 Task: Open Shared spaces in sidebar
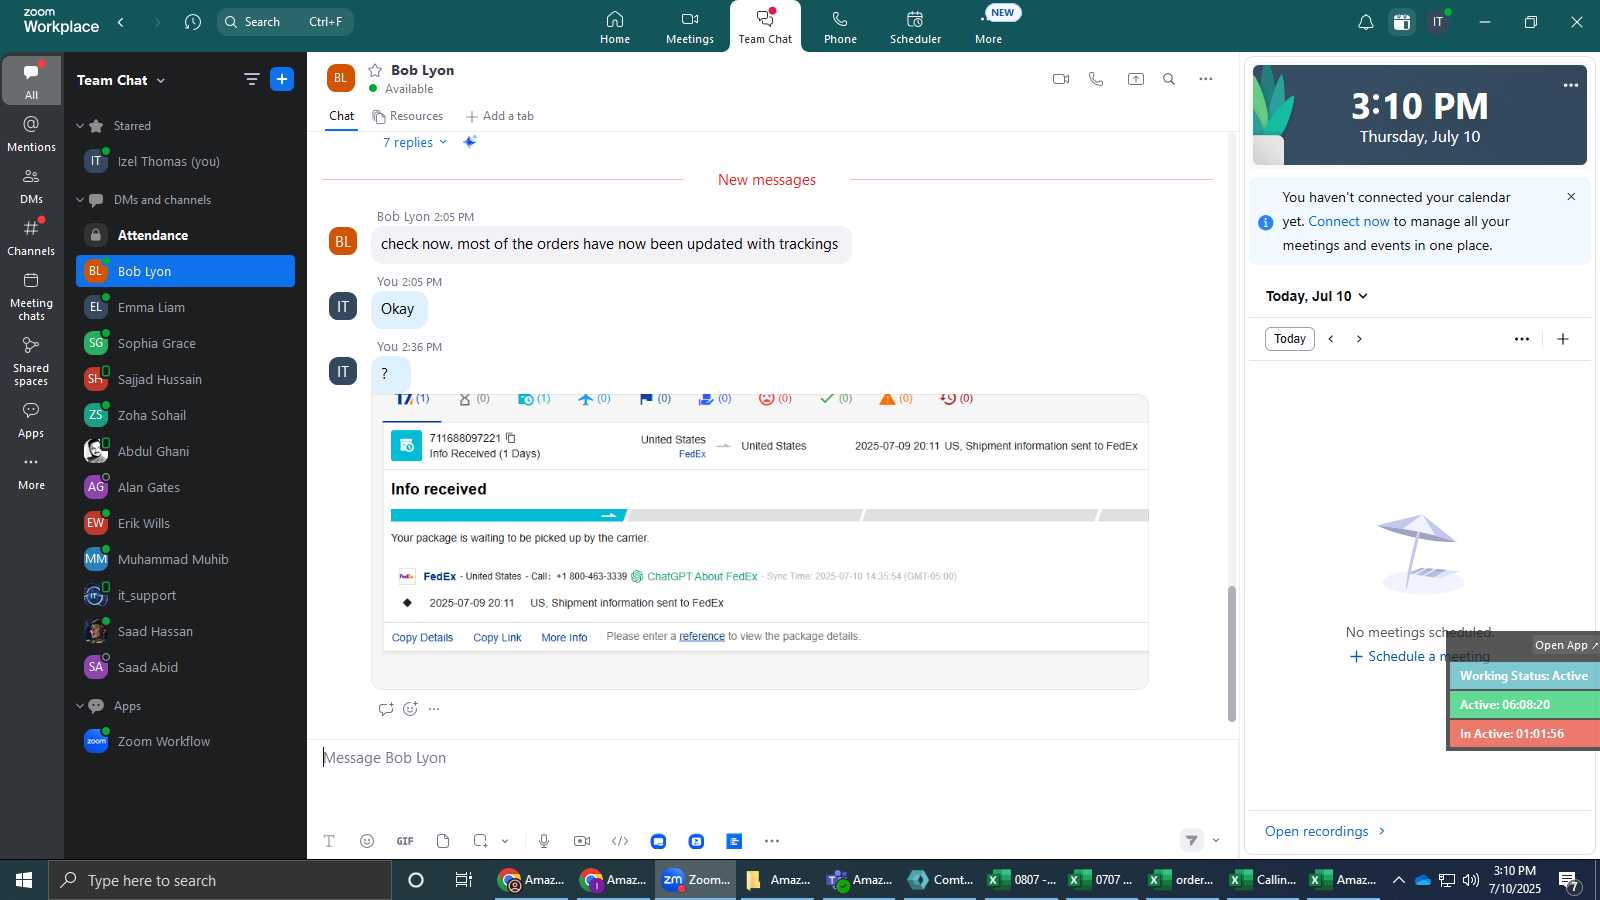tap(32, 362)
